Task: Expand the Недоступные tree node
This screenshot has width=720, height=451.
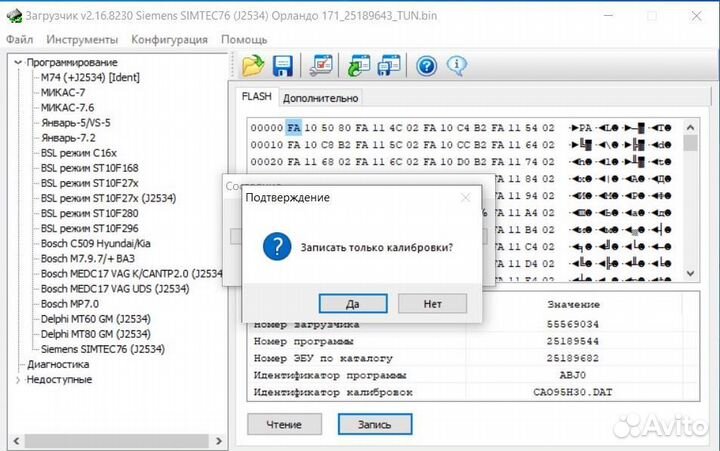Action: click(x=18, y=379)
